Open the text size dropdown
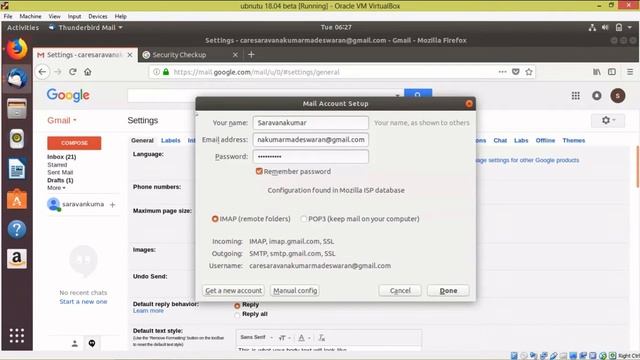Image resolution: width=640 pixels, height=360 pixels. [x=284, y=338]
